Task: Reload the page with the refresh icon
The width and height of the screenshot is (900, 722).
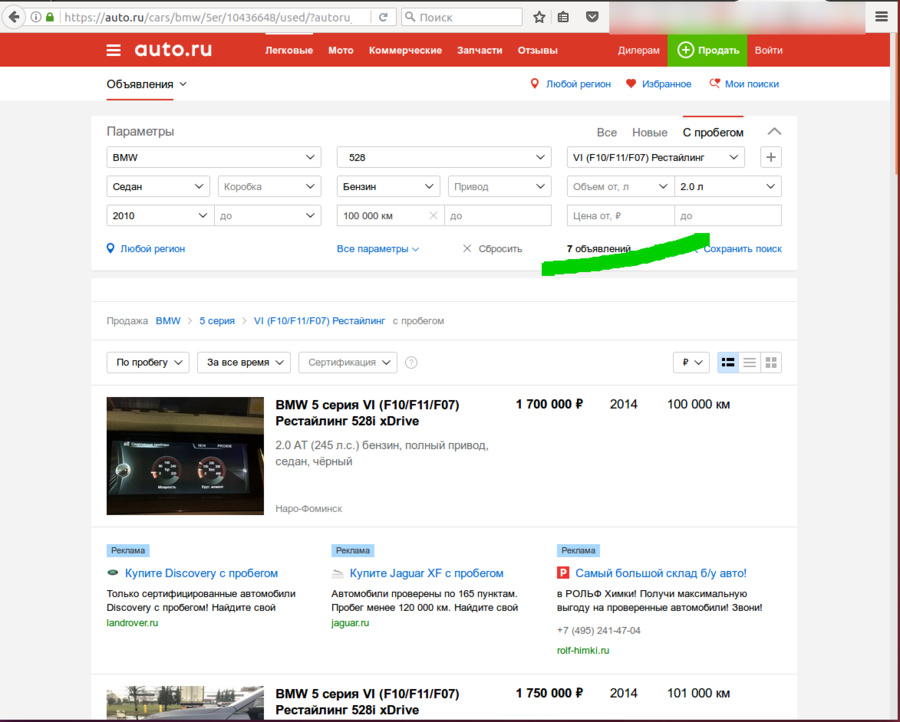Action: 383,17
